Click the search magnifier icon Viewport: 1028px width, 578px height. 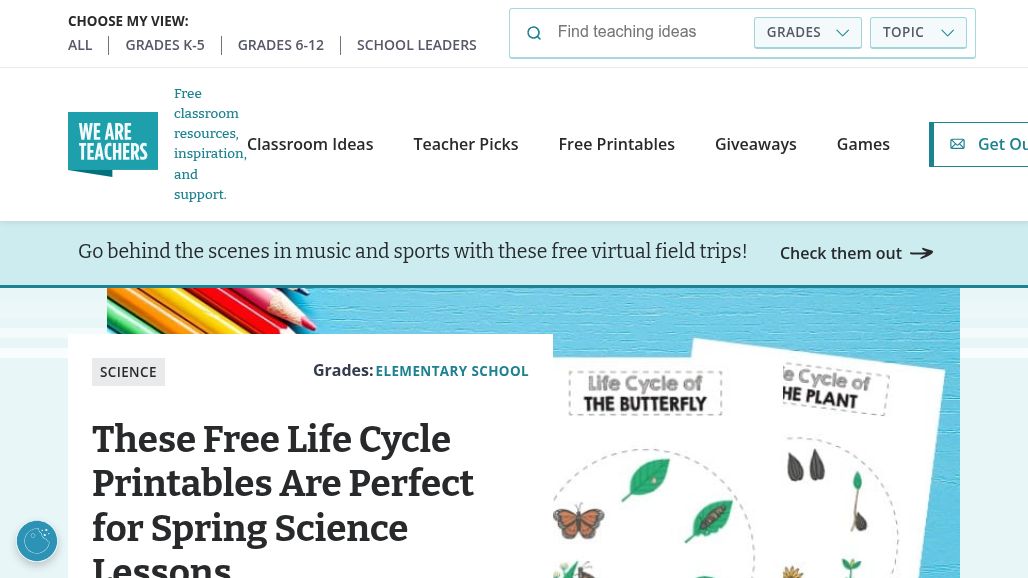point(534,33)
